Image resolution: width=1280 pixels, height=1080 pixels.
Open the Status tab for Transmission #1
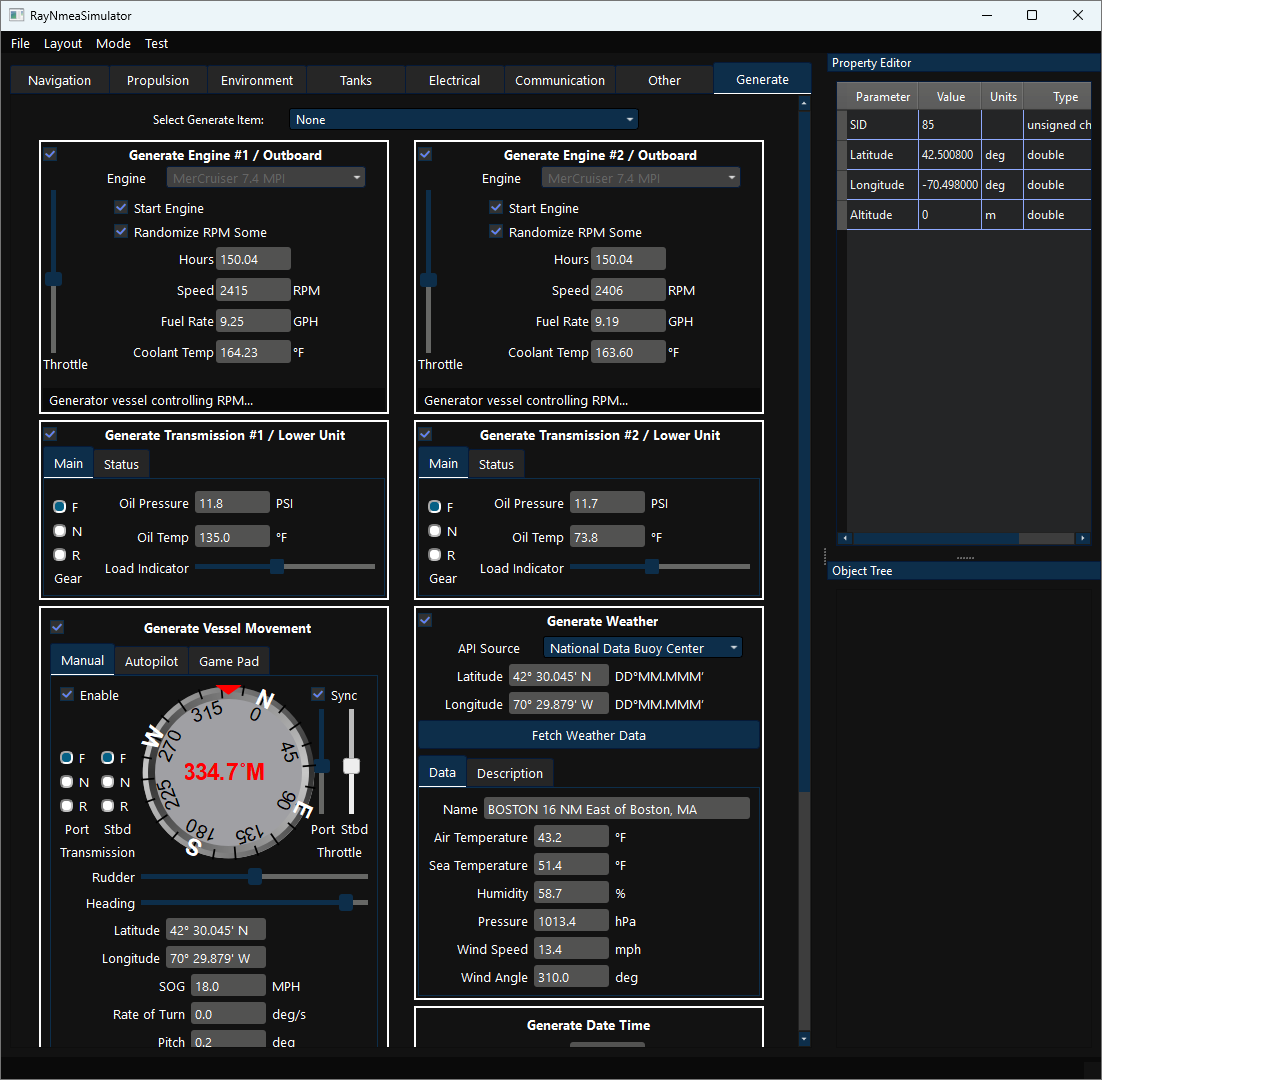[x=121, y=463]
